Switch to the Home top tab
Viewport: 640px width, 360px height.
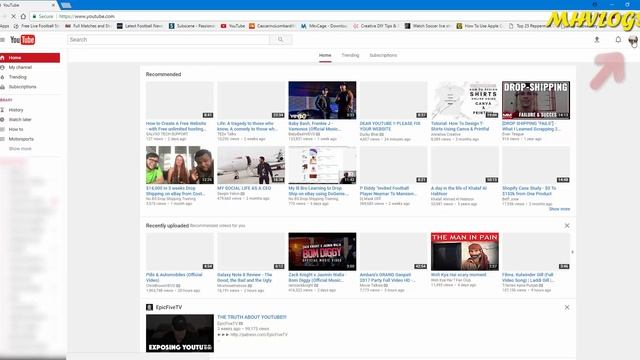tap(325, 55)
